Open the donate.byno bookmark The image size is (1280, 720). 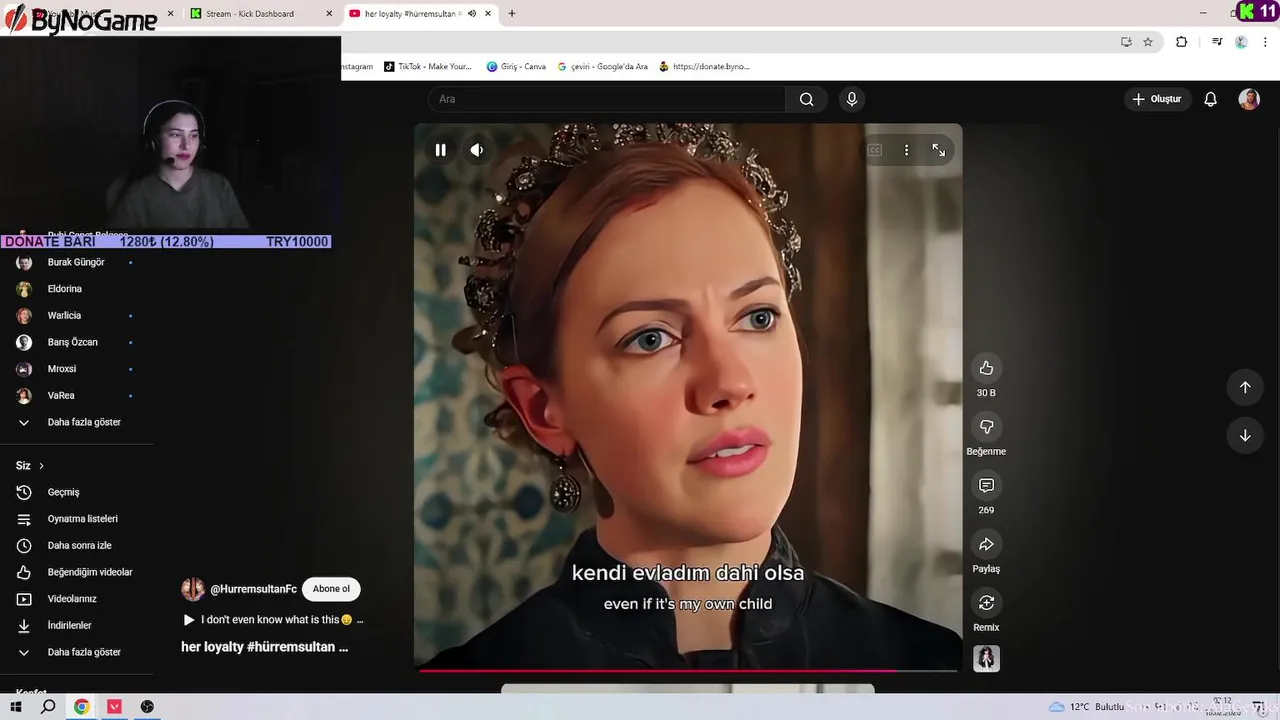click(704, 67)
